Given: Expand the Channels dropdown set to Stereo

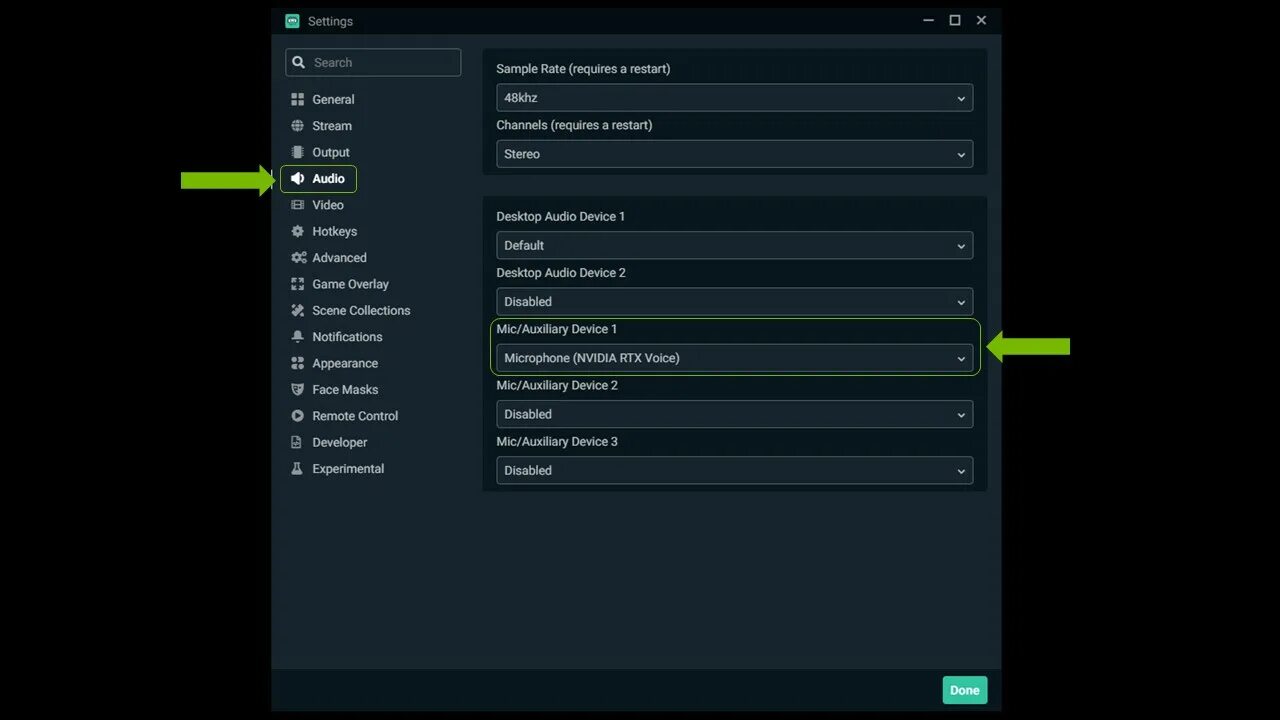Looking at the screenshot, I should pyautogui.click(x=735, y=154).
